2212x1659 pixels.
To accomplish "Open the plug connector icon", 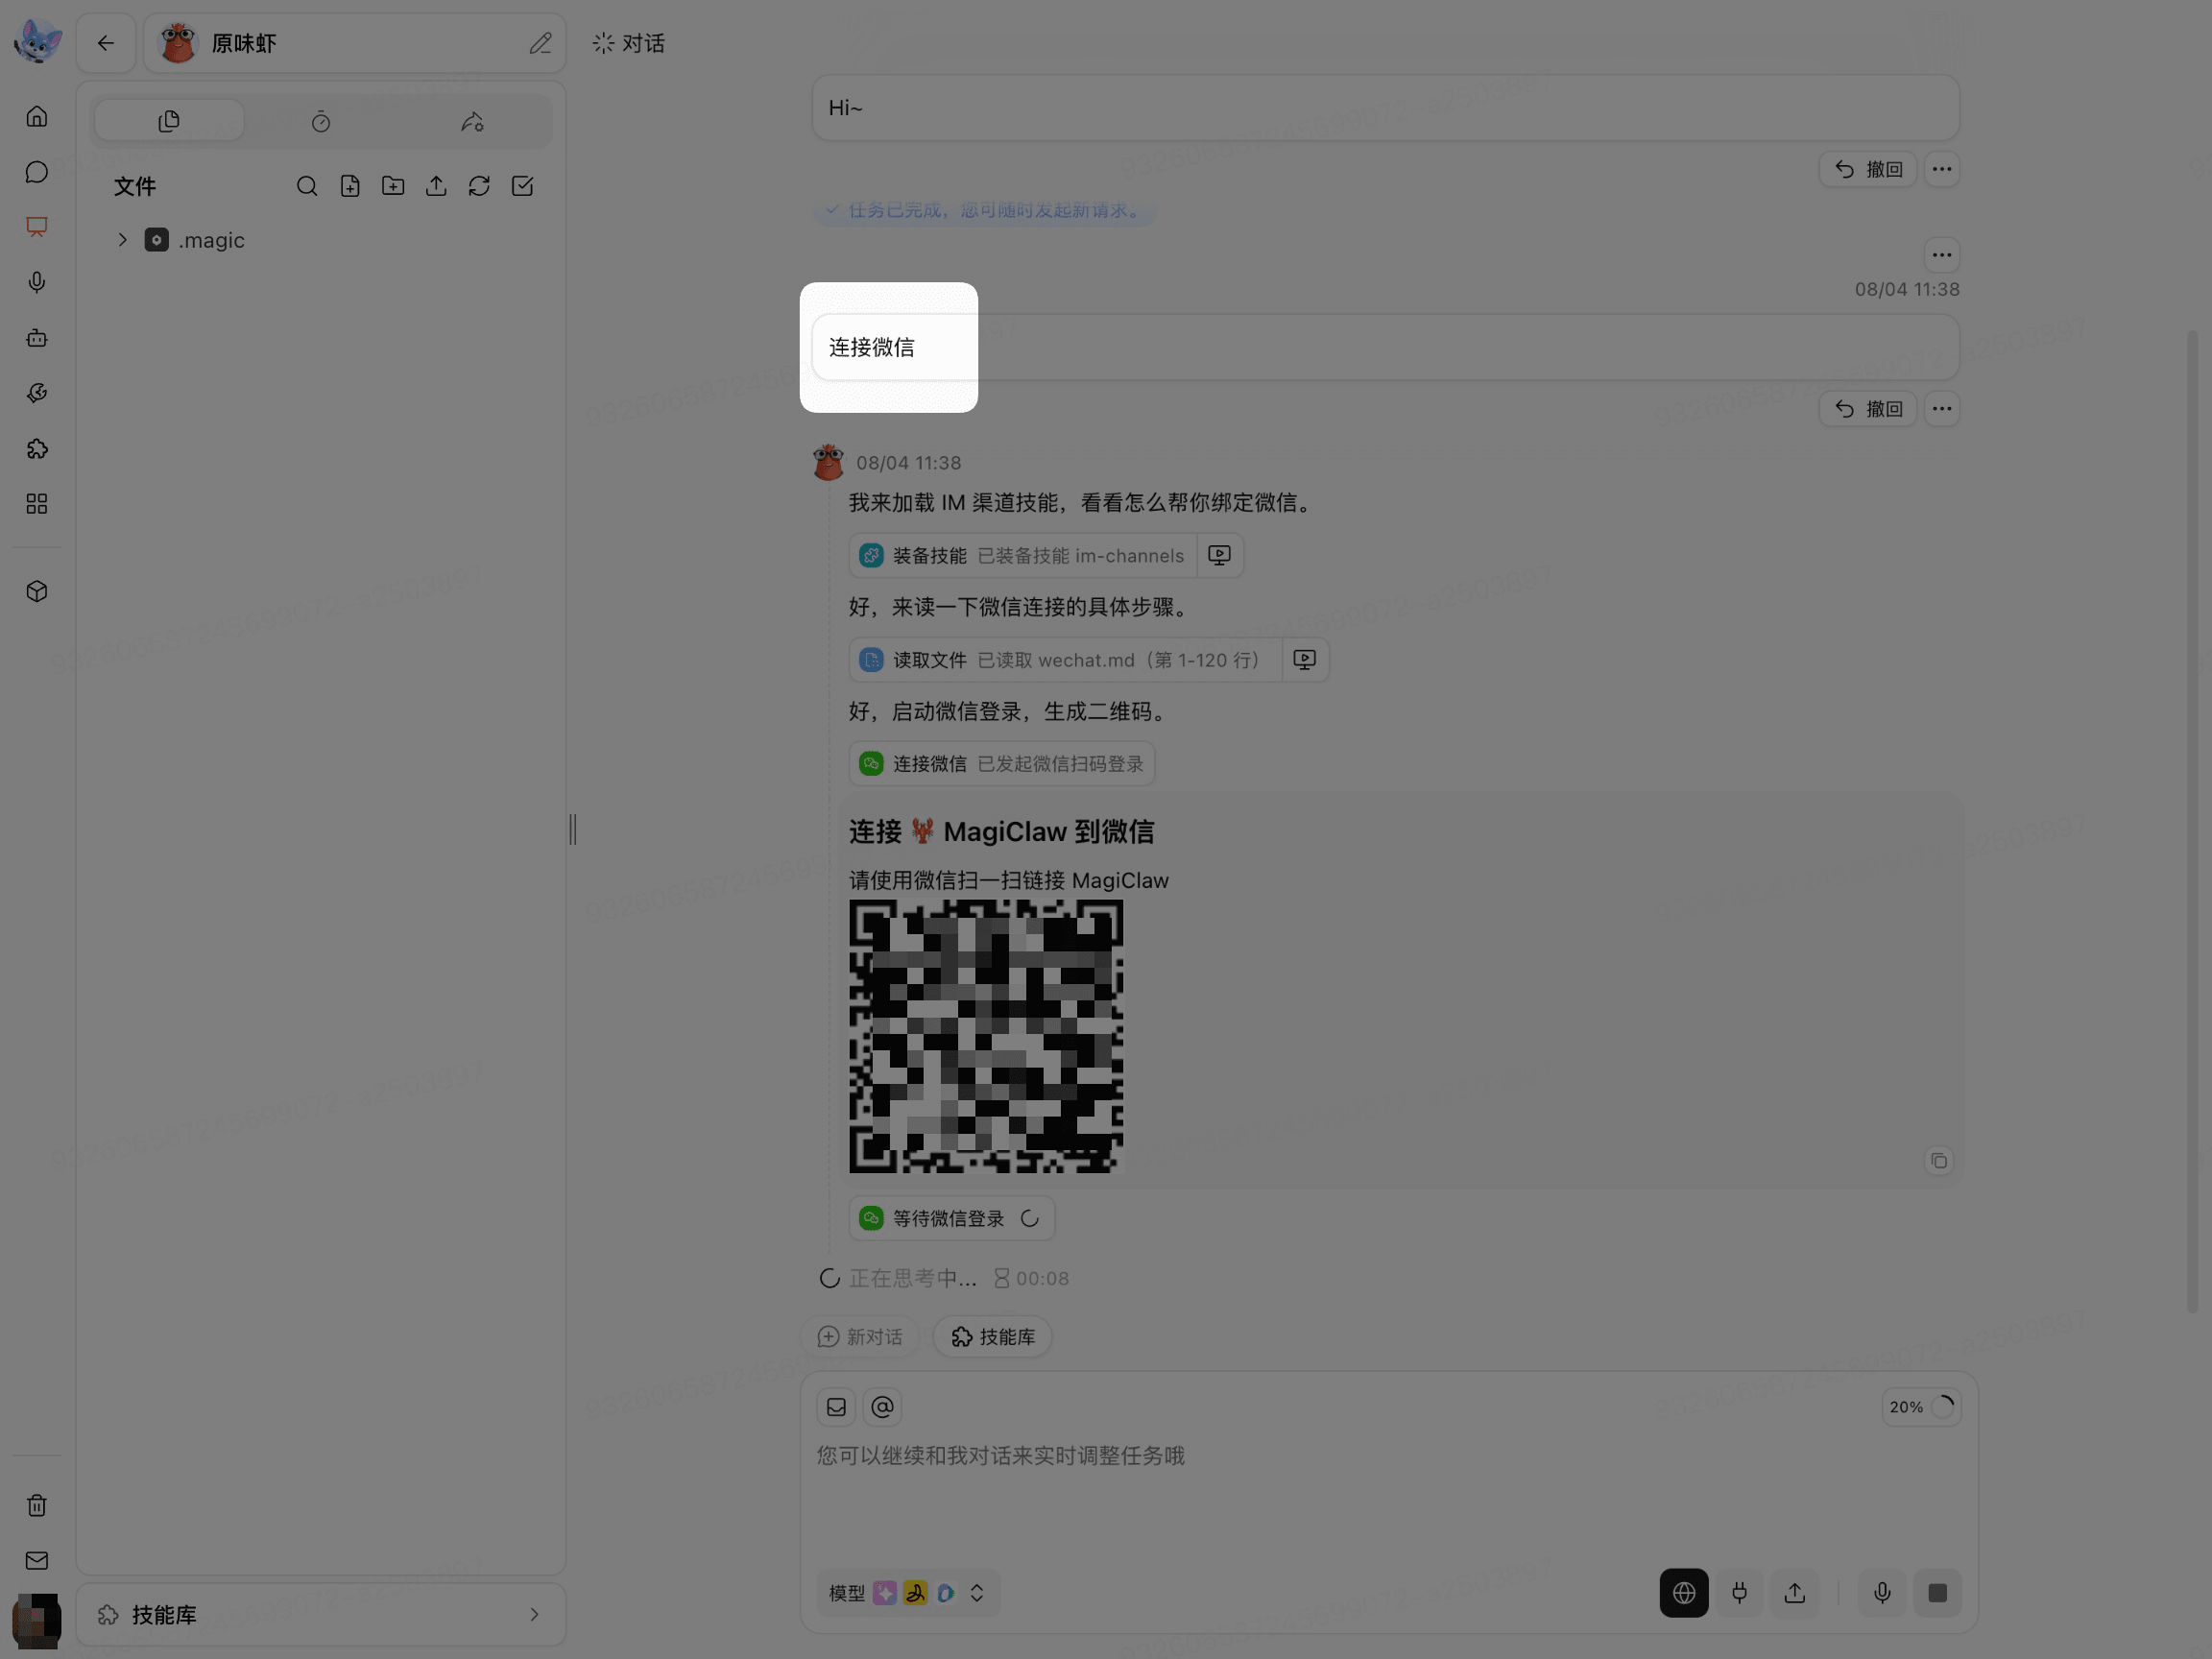I will coord(1739,1593).
